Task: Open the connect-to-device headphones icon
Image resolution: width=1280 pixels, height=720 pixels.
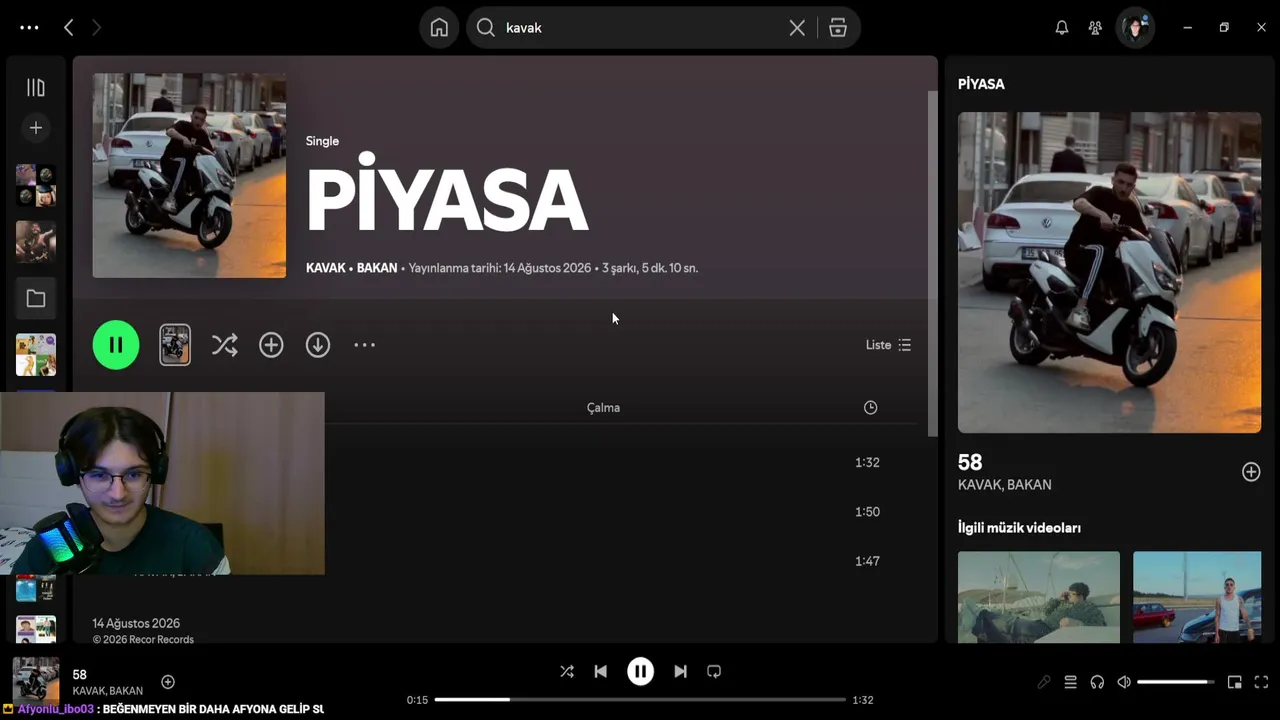Action: (1097, 682)
